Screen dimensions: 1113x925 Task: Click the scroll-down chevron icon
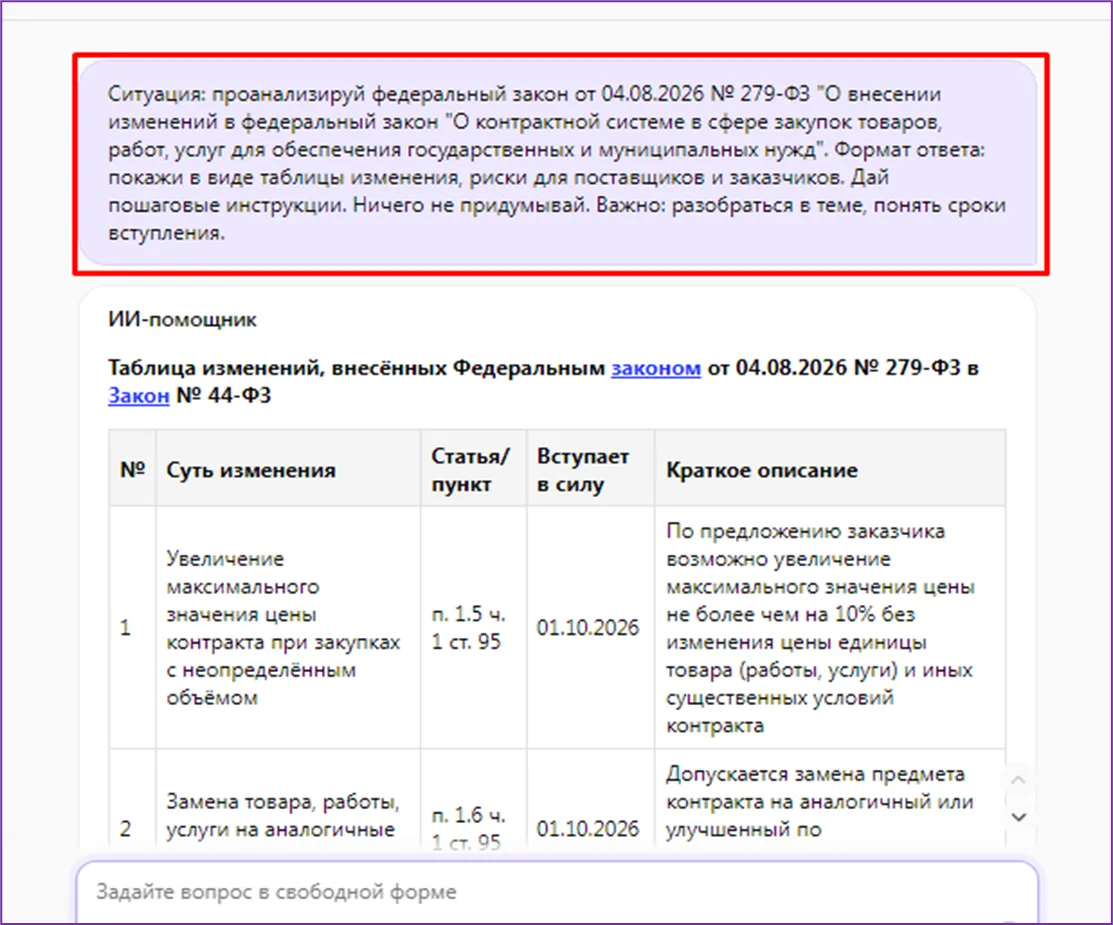(1019, 817)
